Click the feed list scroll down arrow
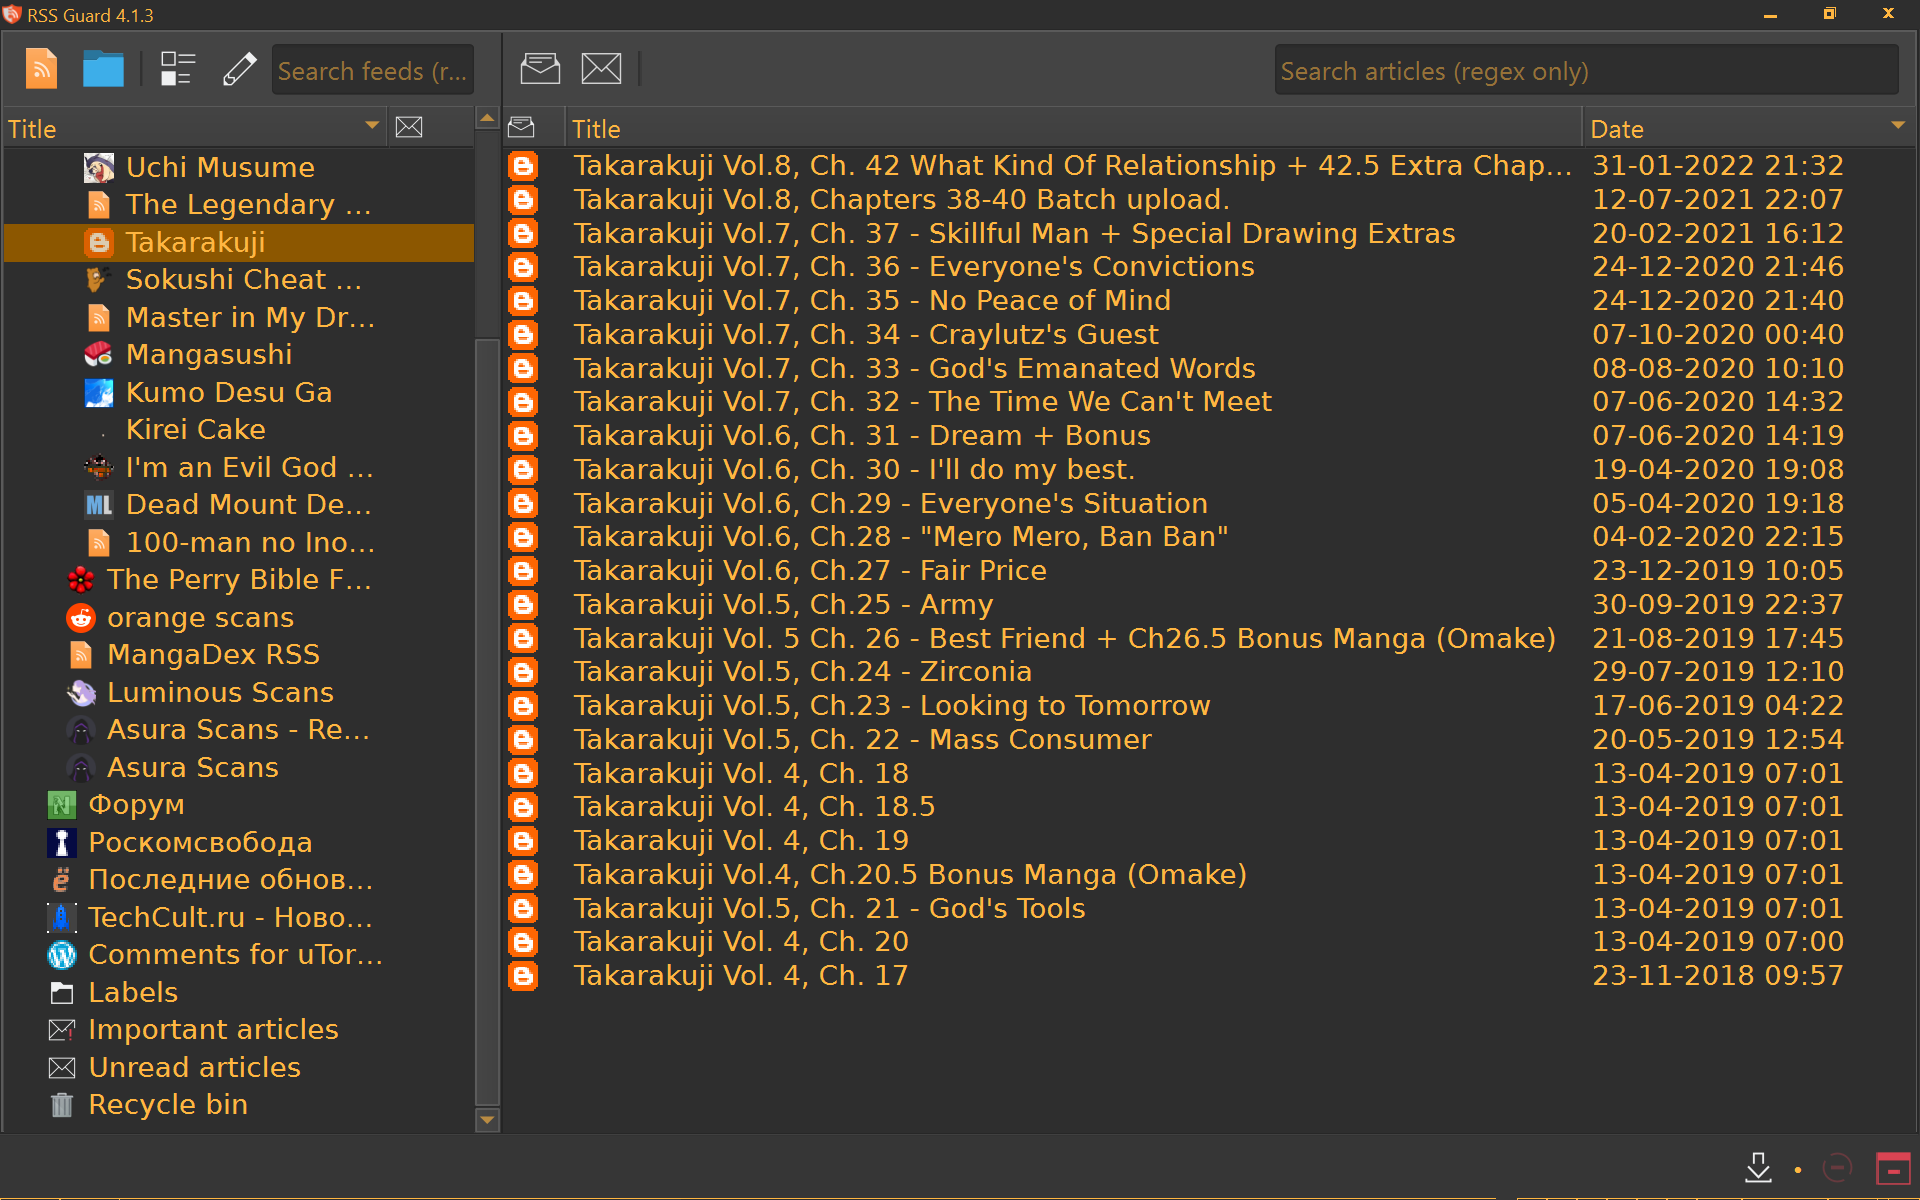This screenshot has width=1920, height=1200. (x=487, y=1120)
